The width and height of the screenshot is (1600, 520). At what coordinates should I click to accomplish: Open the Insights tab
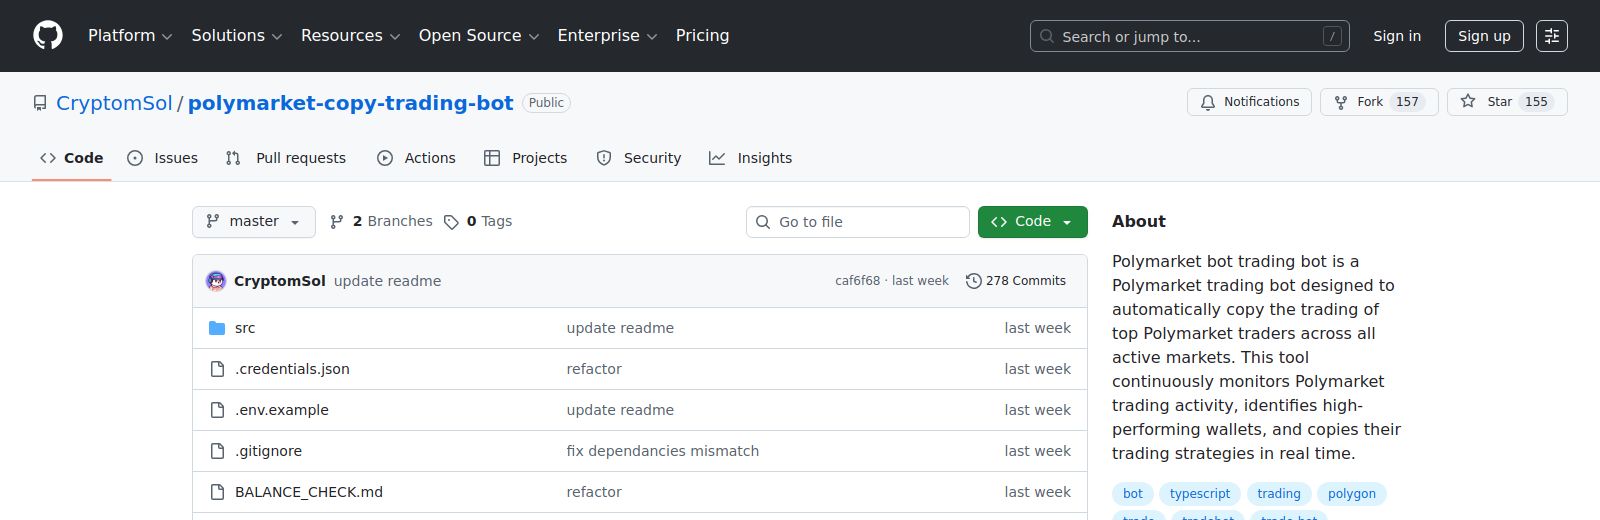[750, 158]
